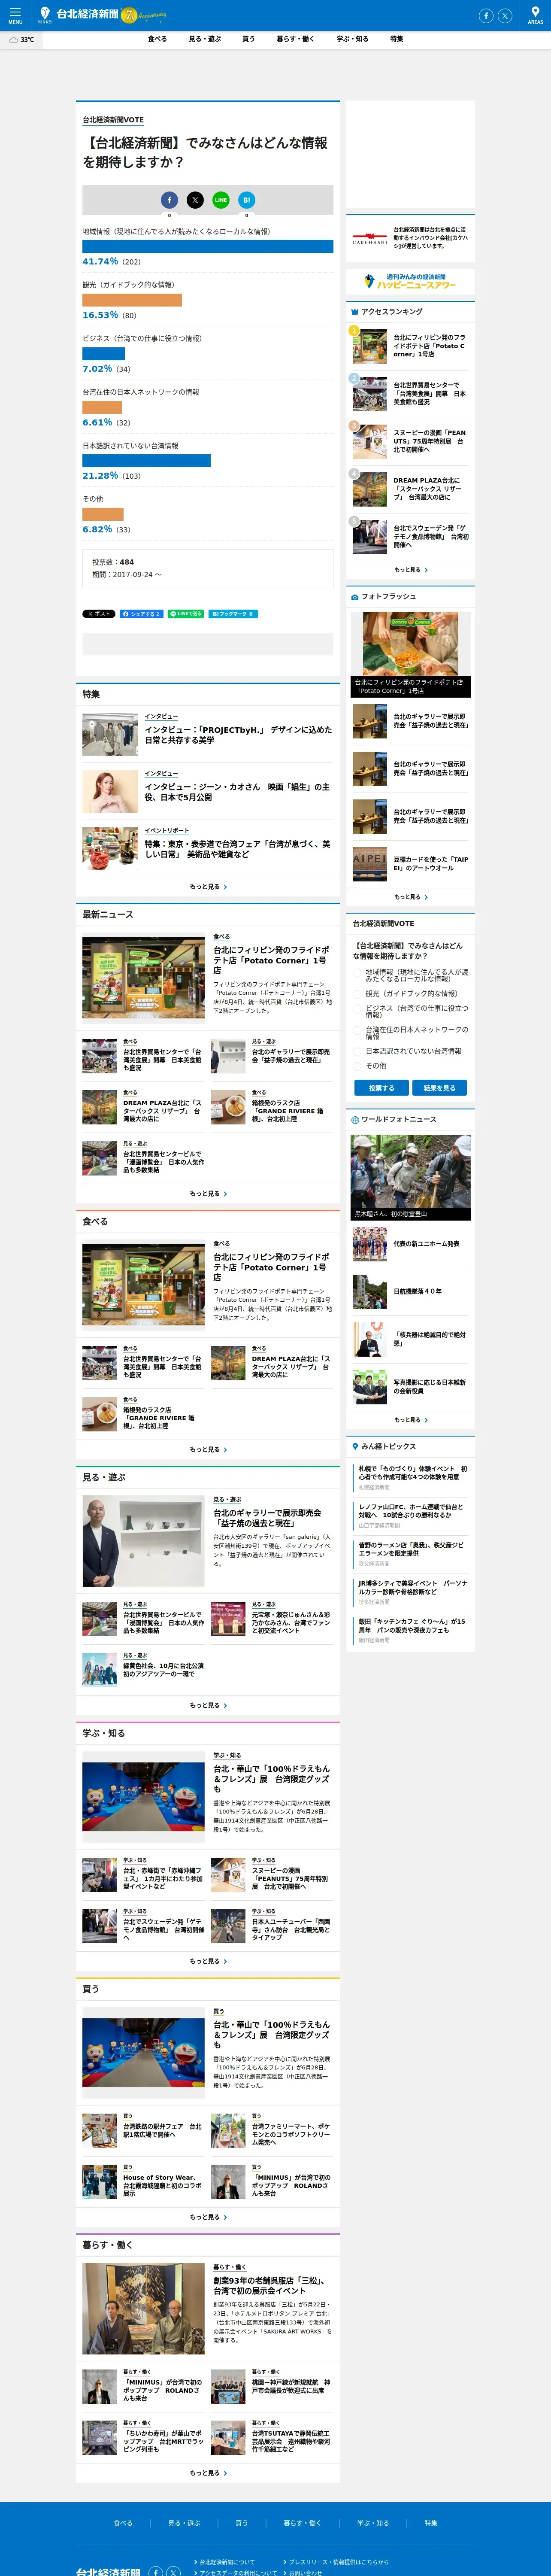The height and width of the screenshot is (2576, 551).
Task: Open the AREAS location pin icon
Action: click(535, 15)
